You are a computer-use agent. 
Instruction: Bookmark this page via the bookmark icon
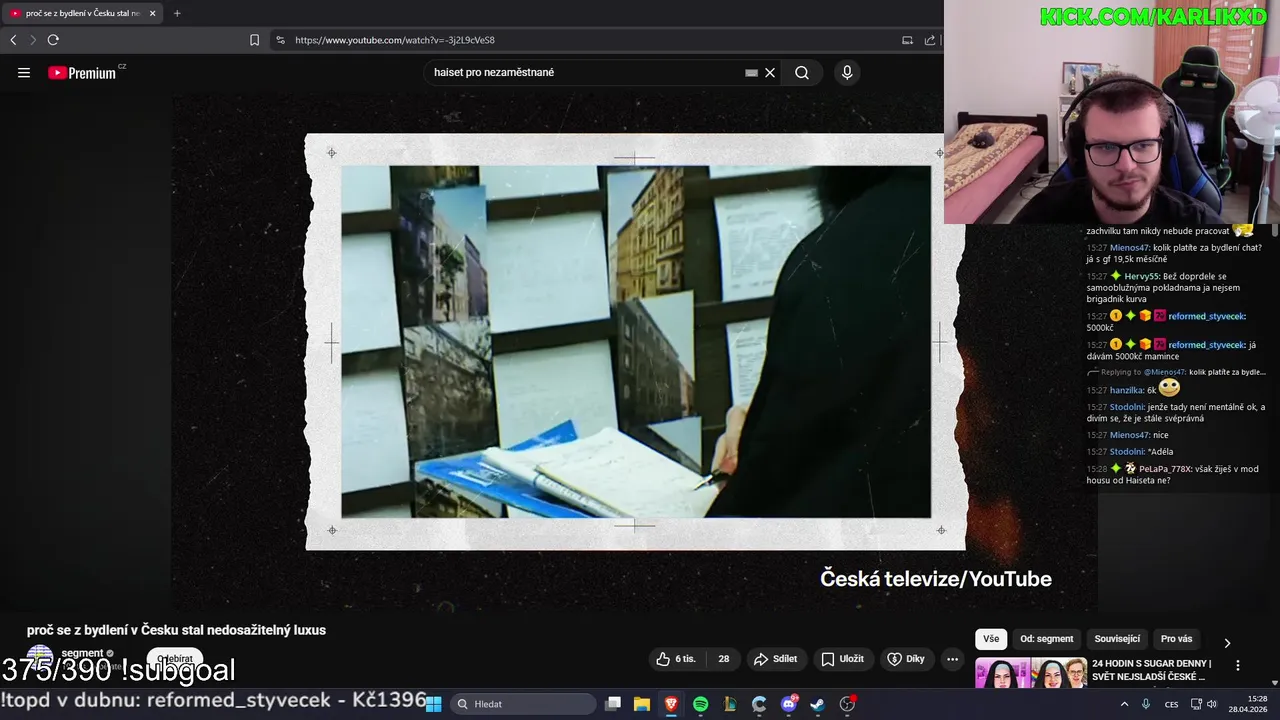(x=254, y=40)
